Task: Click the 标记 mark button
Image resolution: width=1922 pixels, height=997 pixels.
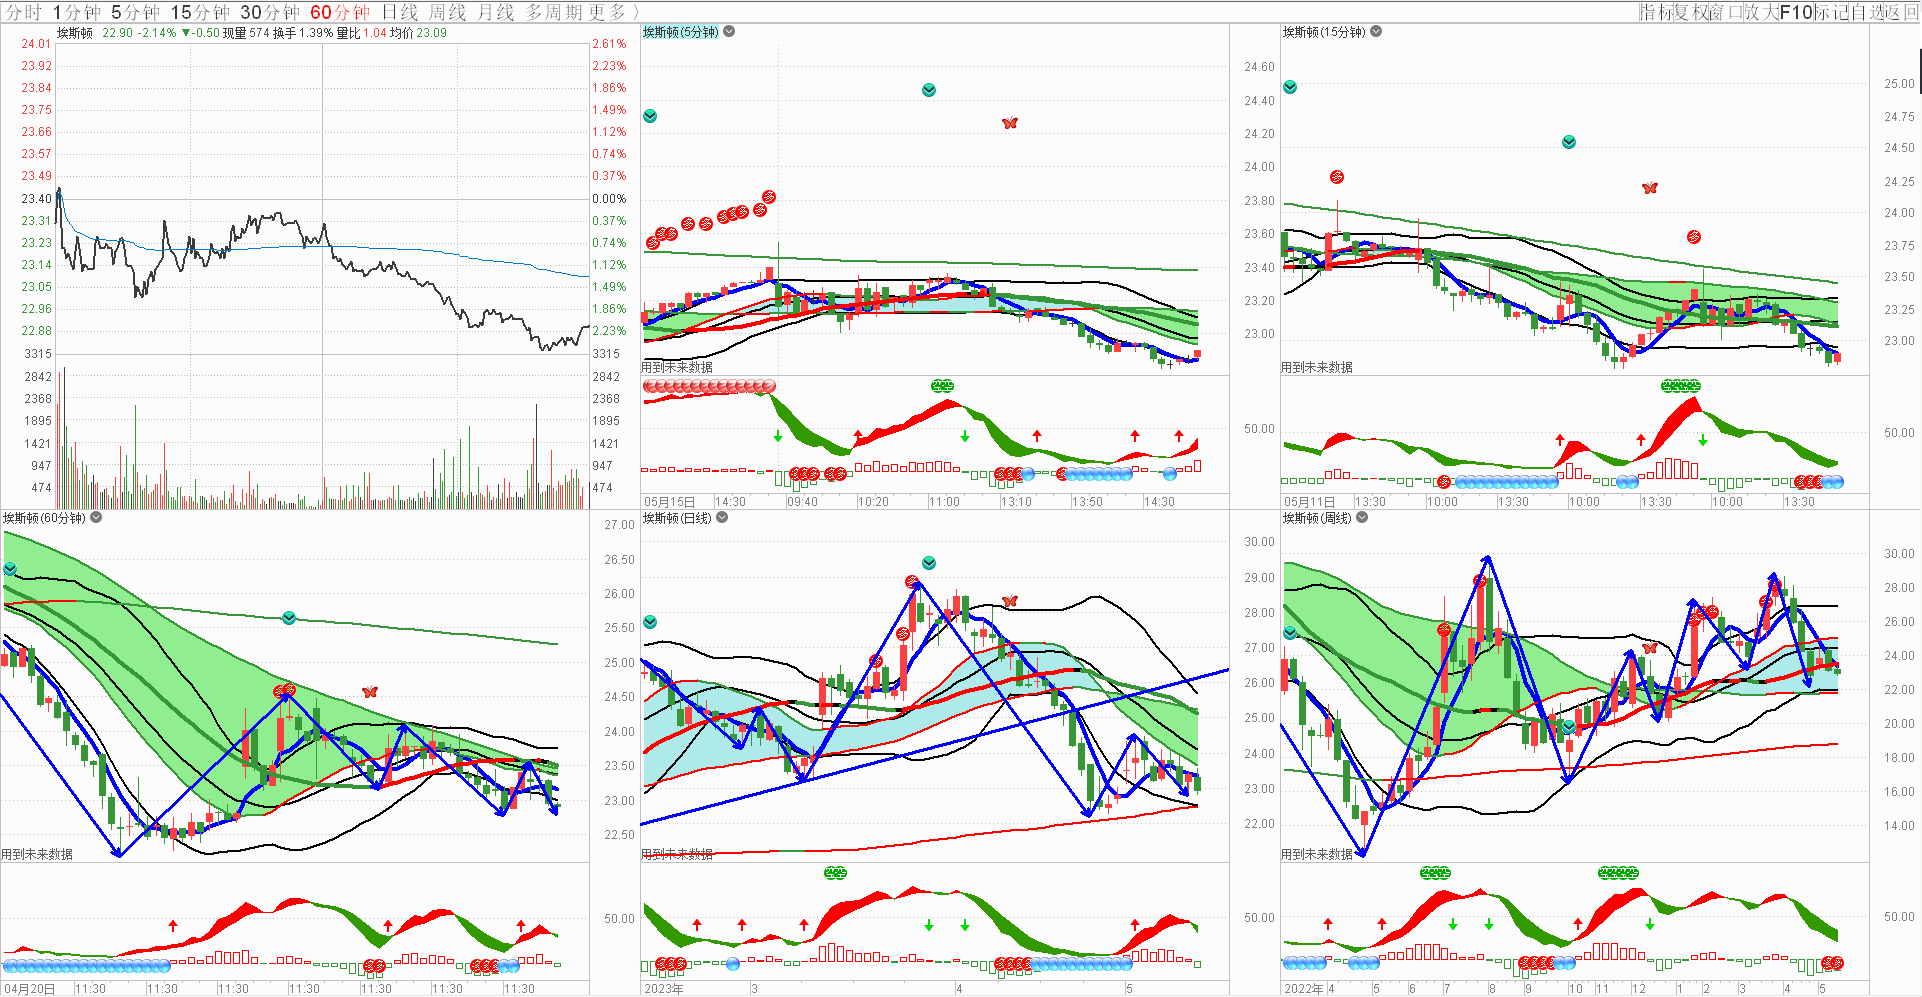Action: click(x=1832, y=12)
